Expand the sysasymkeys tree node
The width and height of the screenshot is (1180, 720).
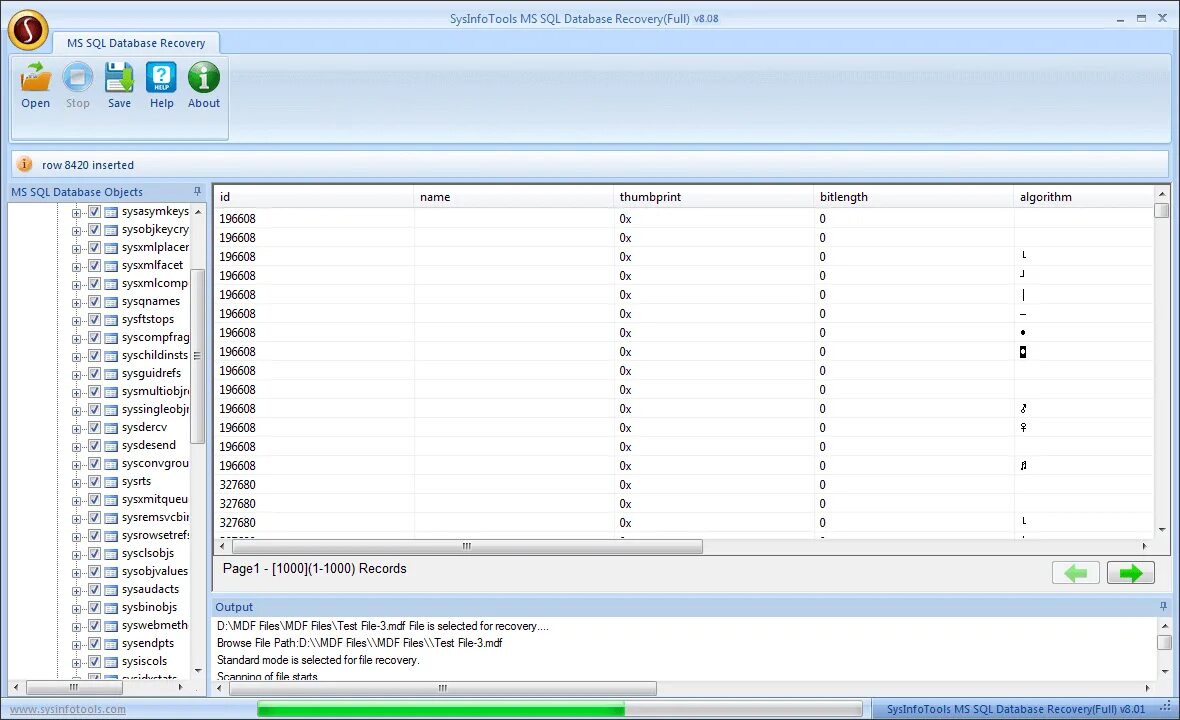77,211
